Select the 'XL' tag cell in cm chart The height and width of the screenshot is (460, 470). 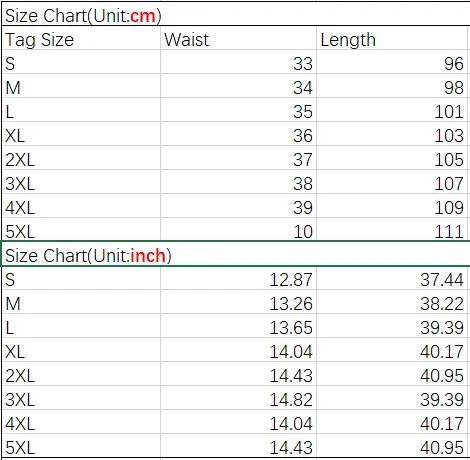(x=81, y=134)
